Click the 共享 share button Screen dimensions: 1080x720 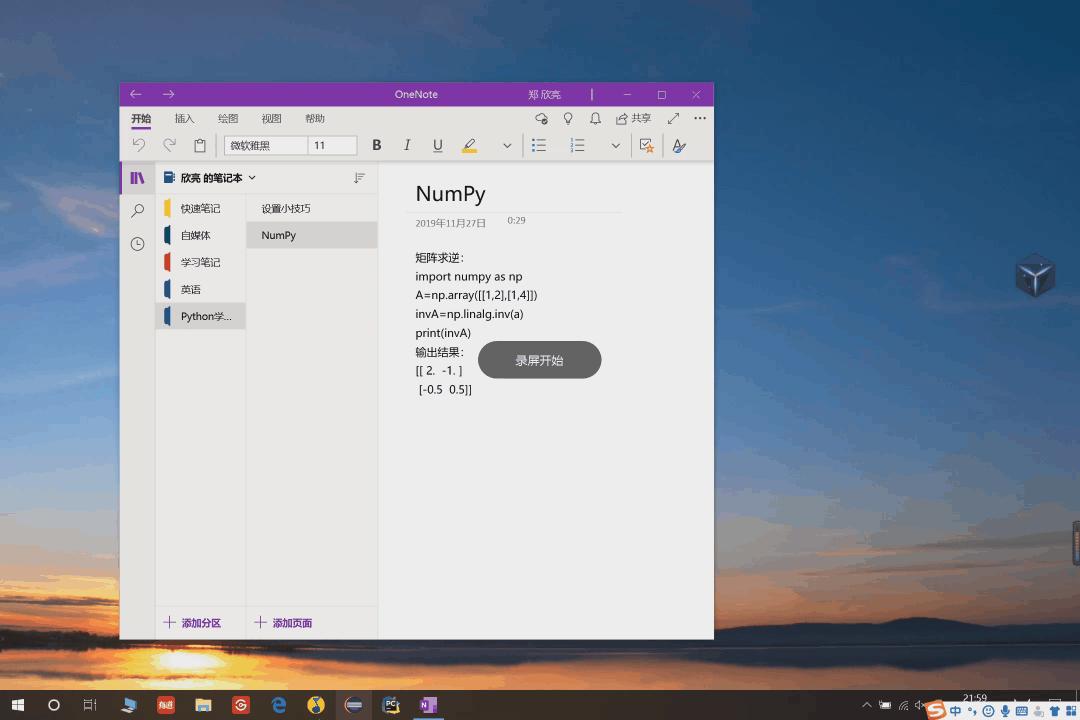(x=634, y=118)
